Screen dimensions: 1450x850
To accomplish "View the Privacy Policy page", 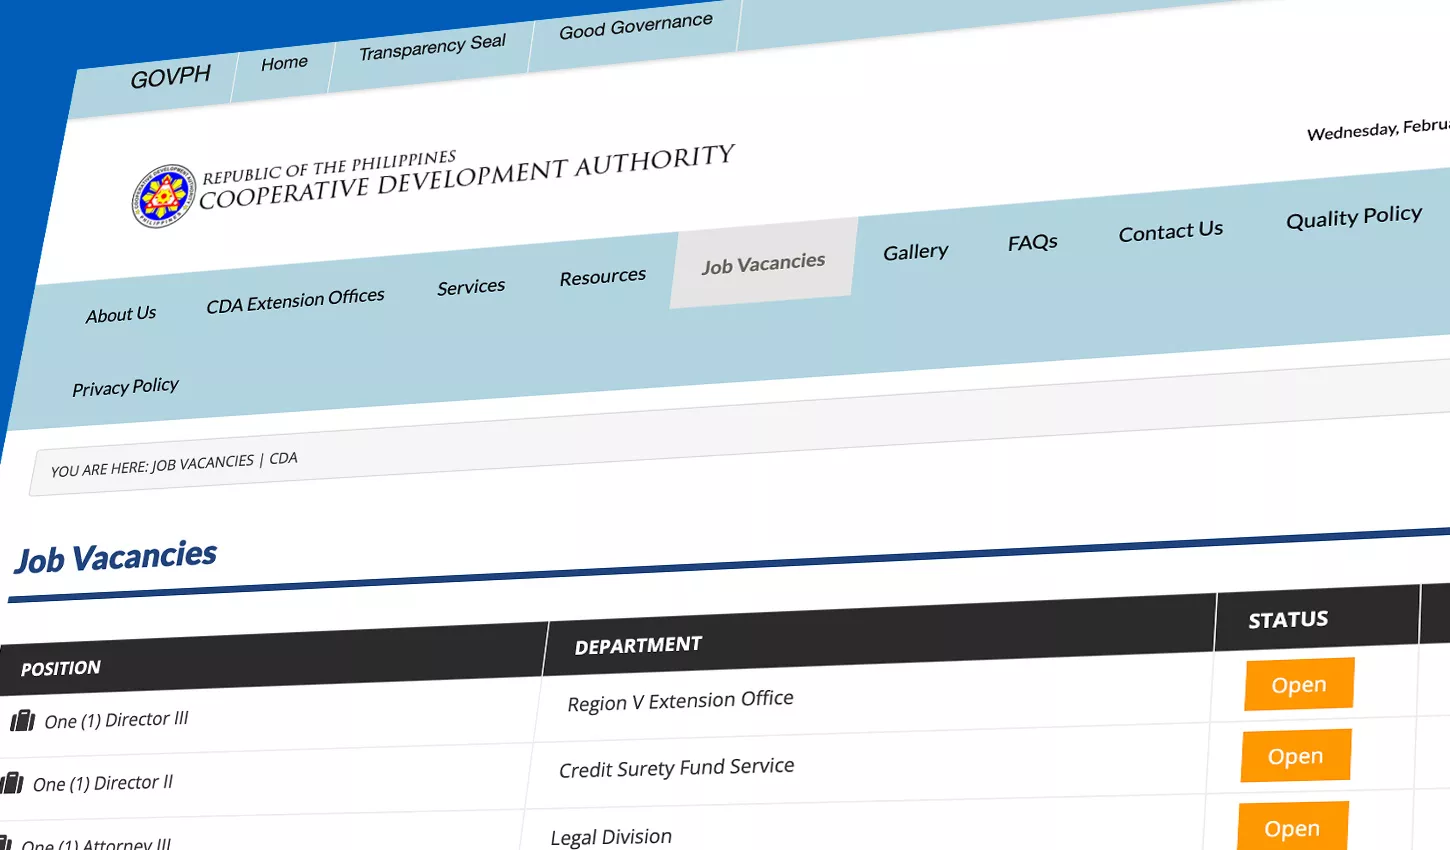I will [125, 385].
